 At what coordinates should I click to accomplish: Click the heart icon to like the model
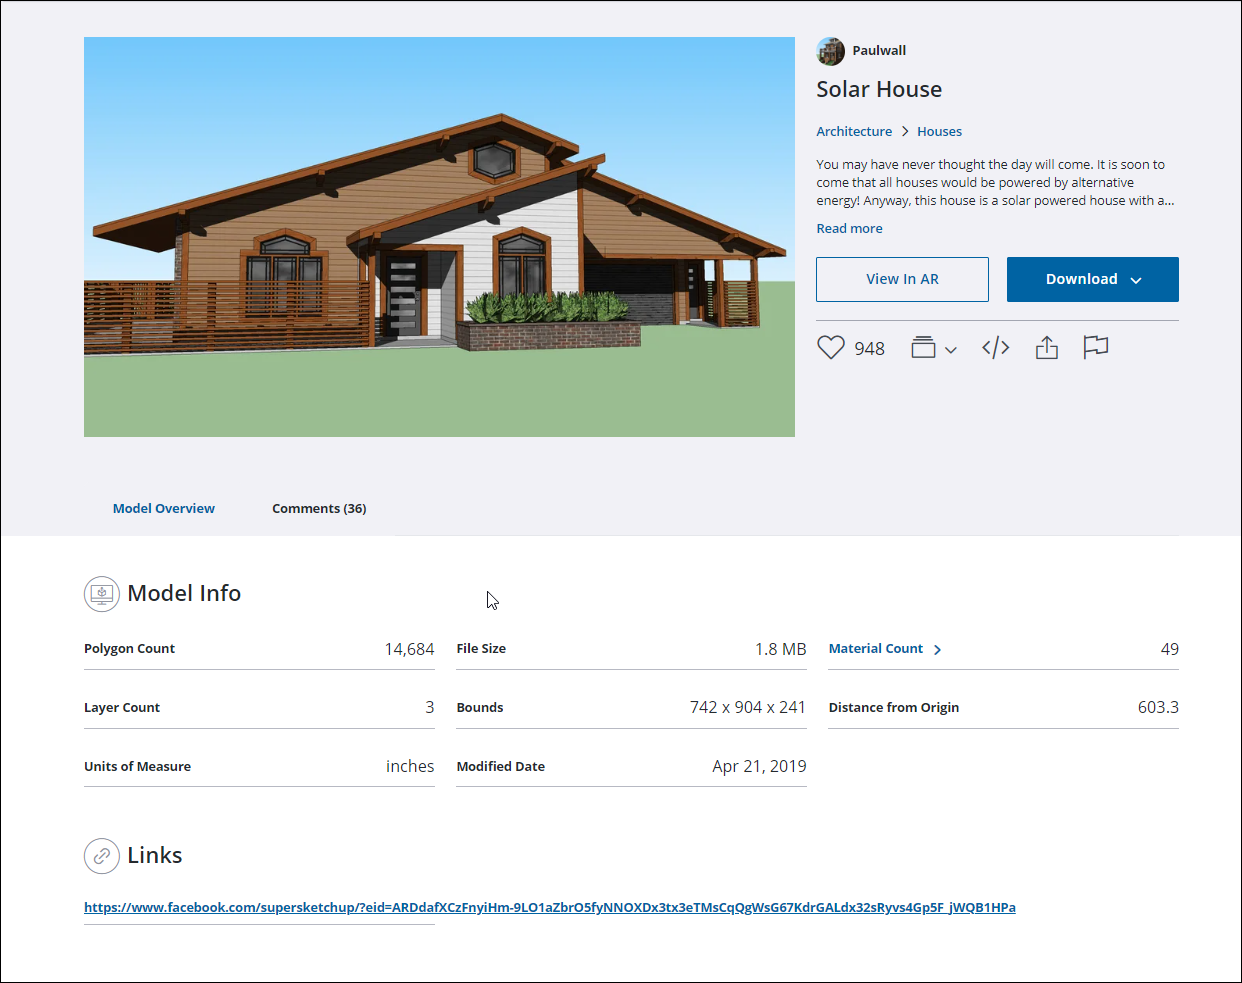pyautogui.click(x=830, y=348)
